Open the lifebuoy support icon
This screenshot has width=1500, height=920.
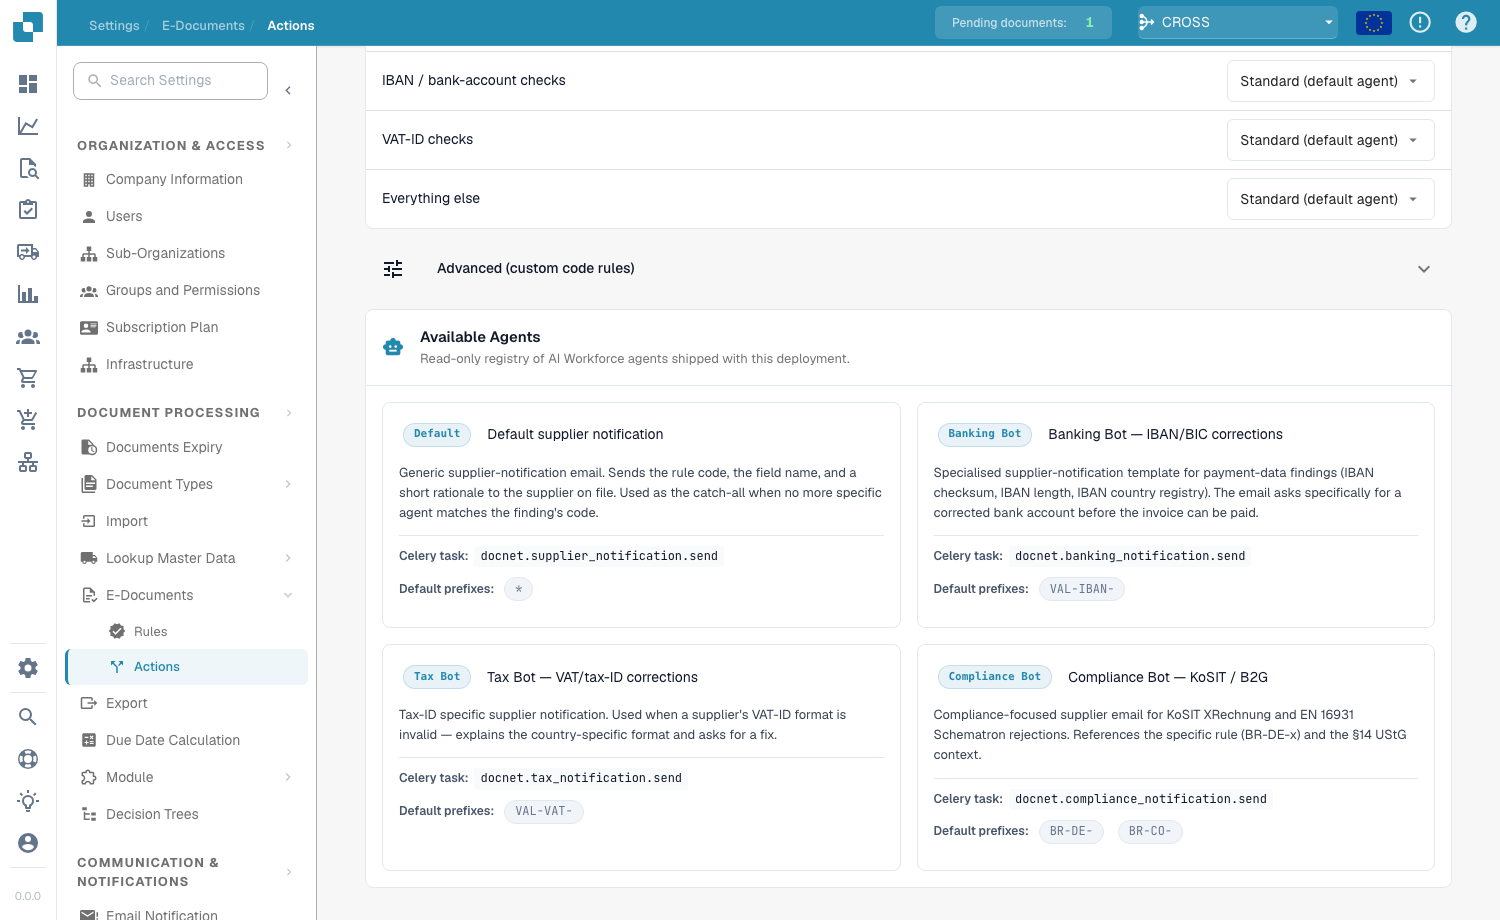(28, 759)
